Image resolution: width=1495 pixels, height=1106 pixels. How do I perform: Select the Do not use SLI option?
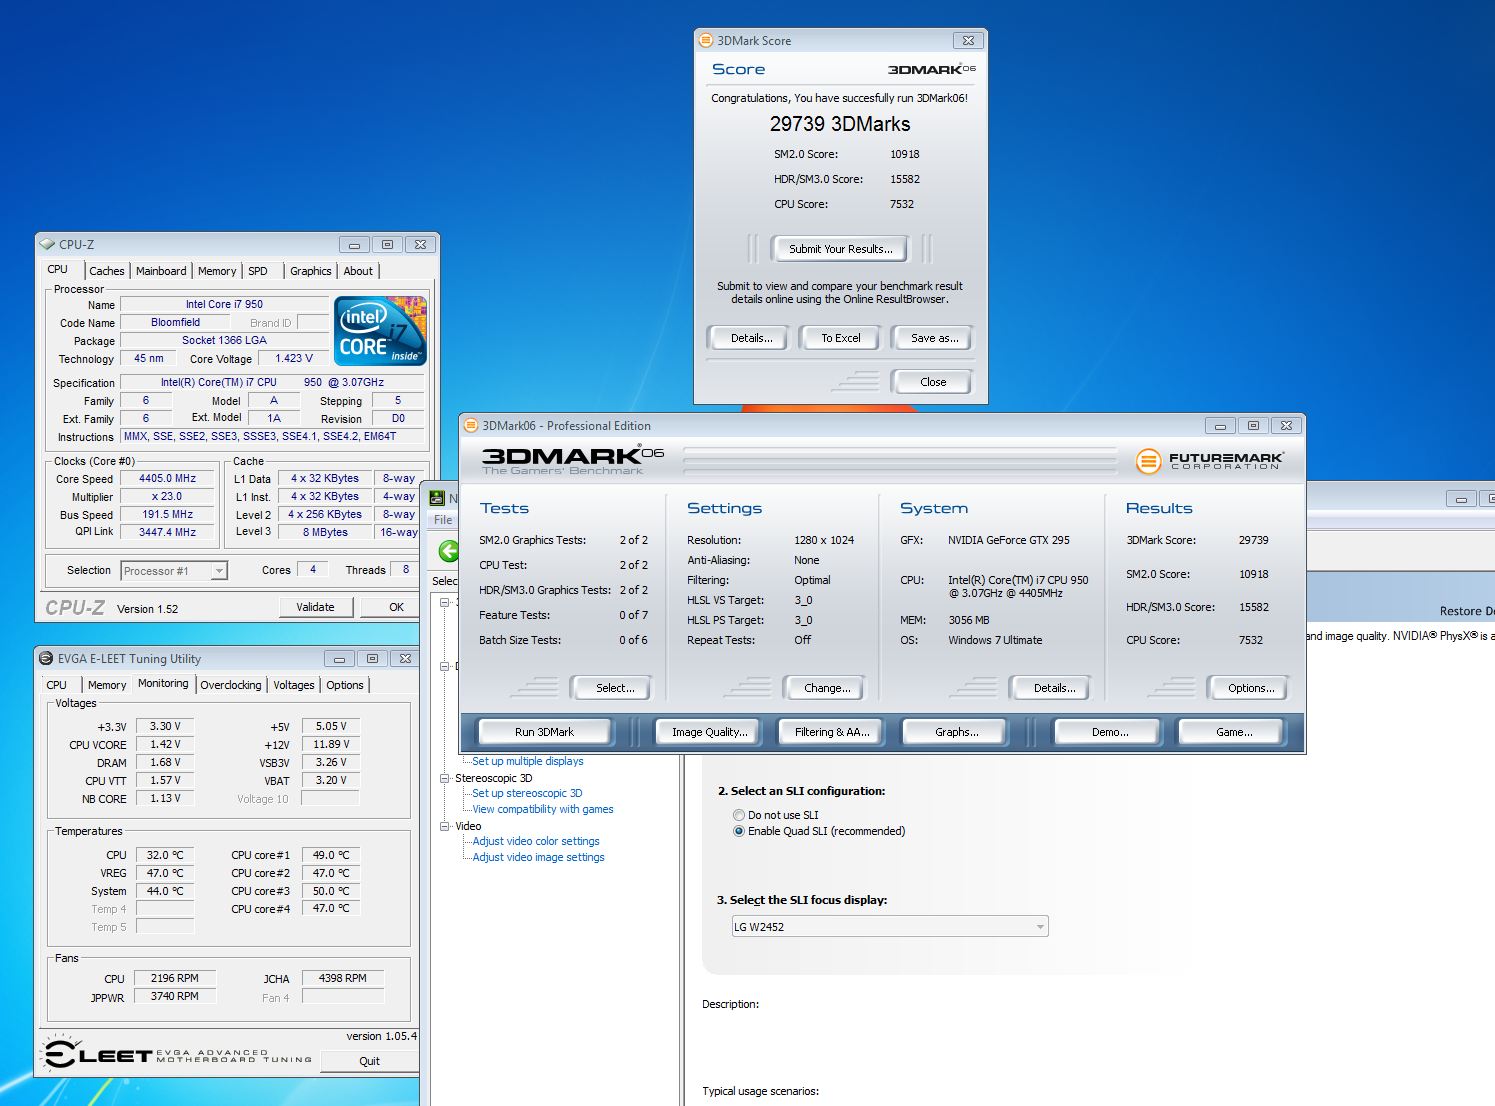tap(739, 815)
